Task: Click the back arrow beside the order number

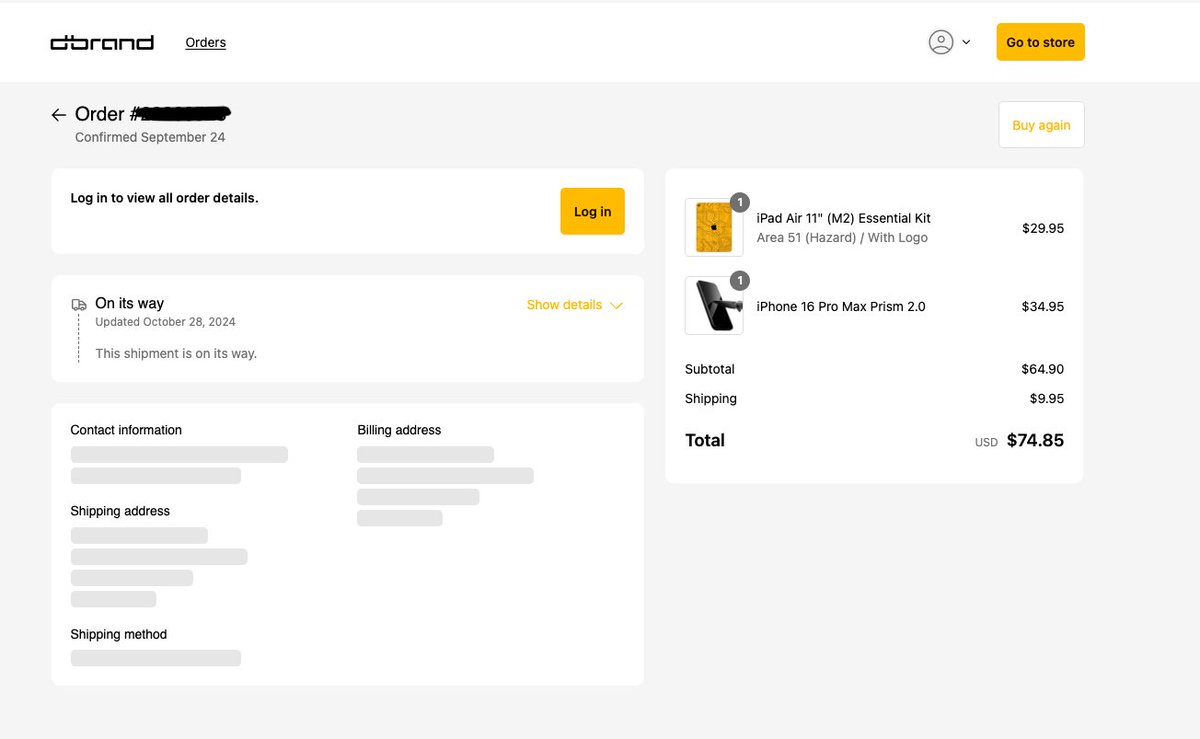Action: click(58, 114)
